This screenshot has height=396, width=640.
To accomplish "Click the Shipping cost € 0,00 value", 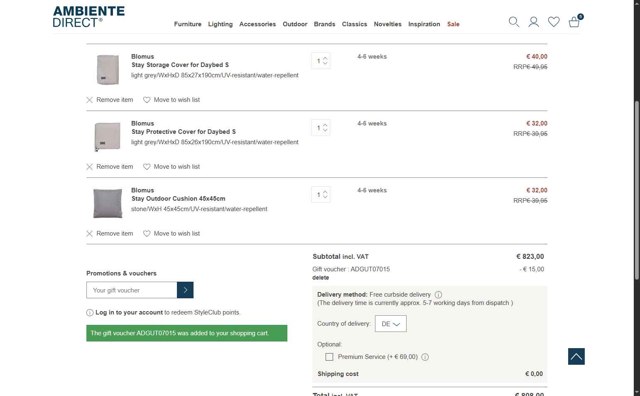I will [534, 374].
